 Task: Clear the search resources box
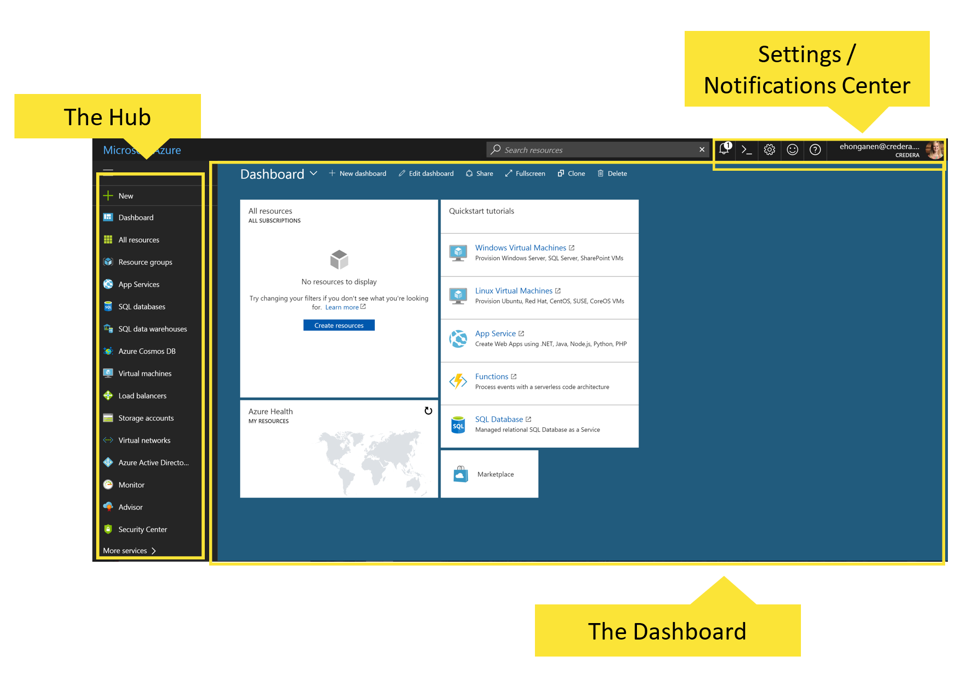pos(702,149)
